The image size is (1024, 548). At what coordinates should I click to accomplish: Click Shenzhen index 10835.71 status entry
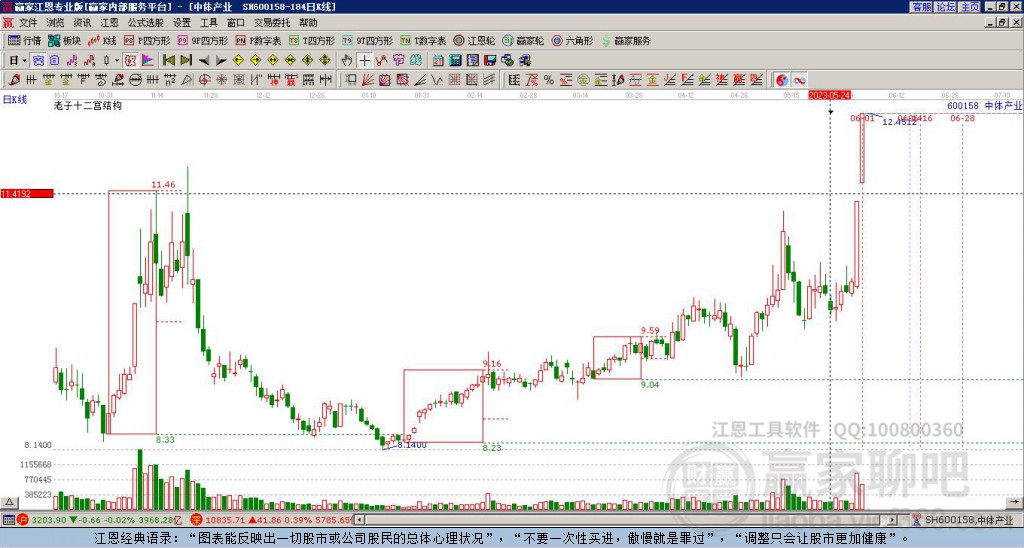coord(272,520)
